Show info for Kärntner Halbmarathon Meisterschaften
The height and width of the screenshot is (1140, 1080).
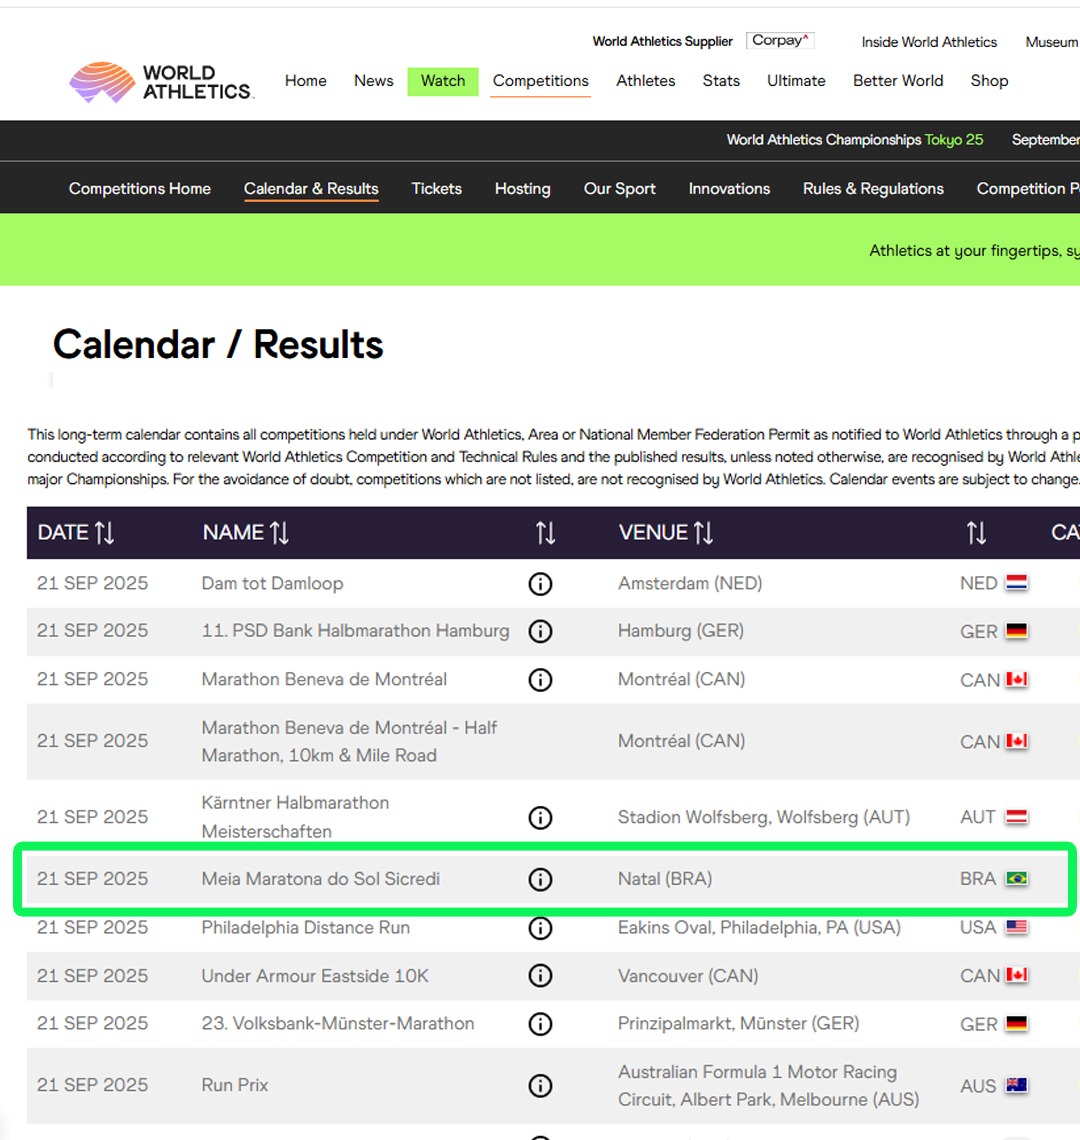[540, 818]
